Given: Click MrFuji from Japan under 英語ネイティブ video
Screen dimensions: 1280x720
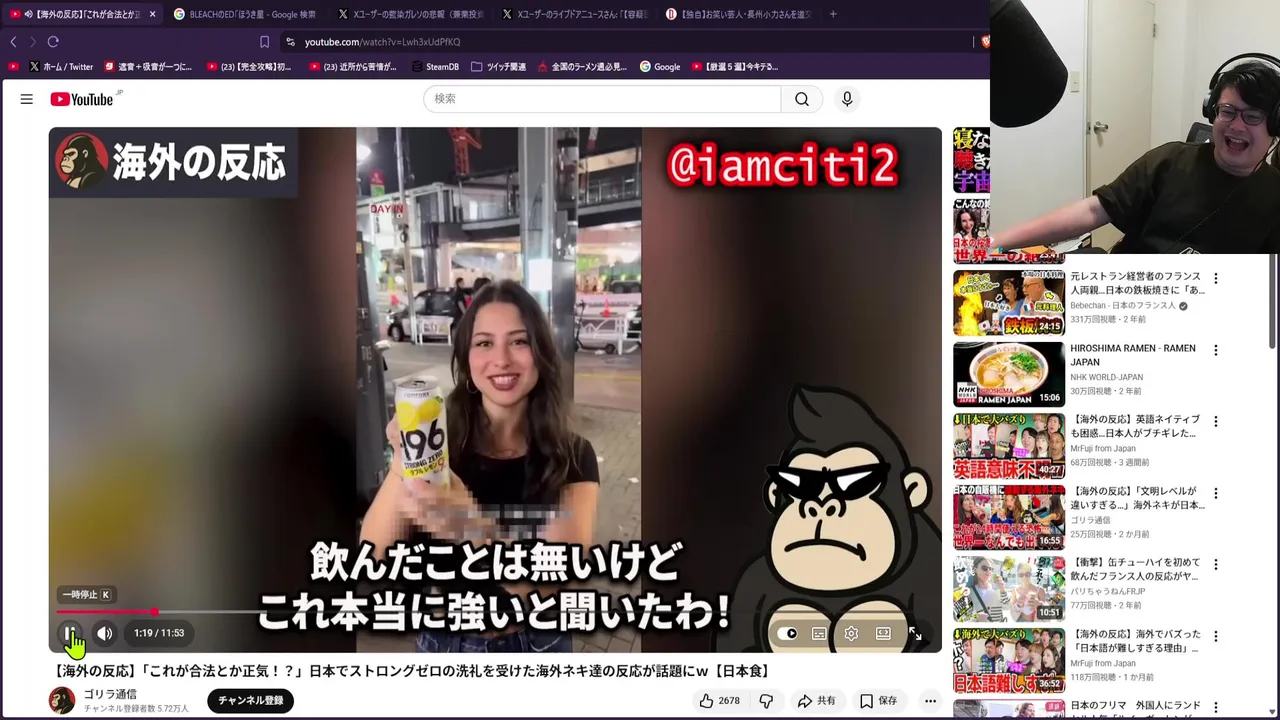Looking at the screenshot, I should (1102, 449).
